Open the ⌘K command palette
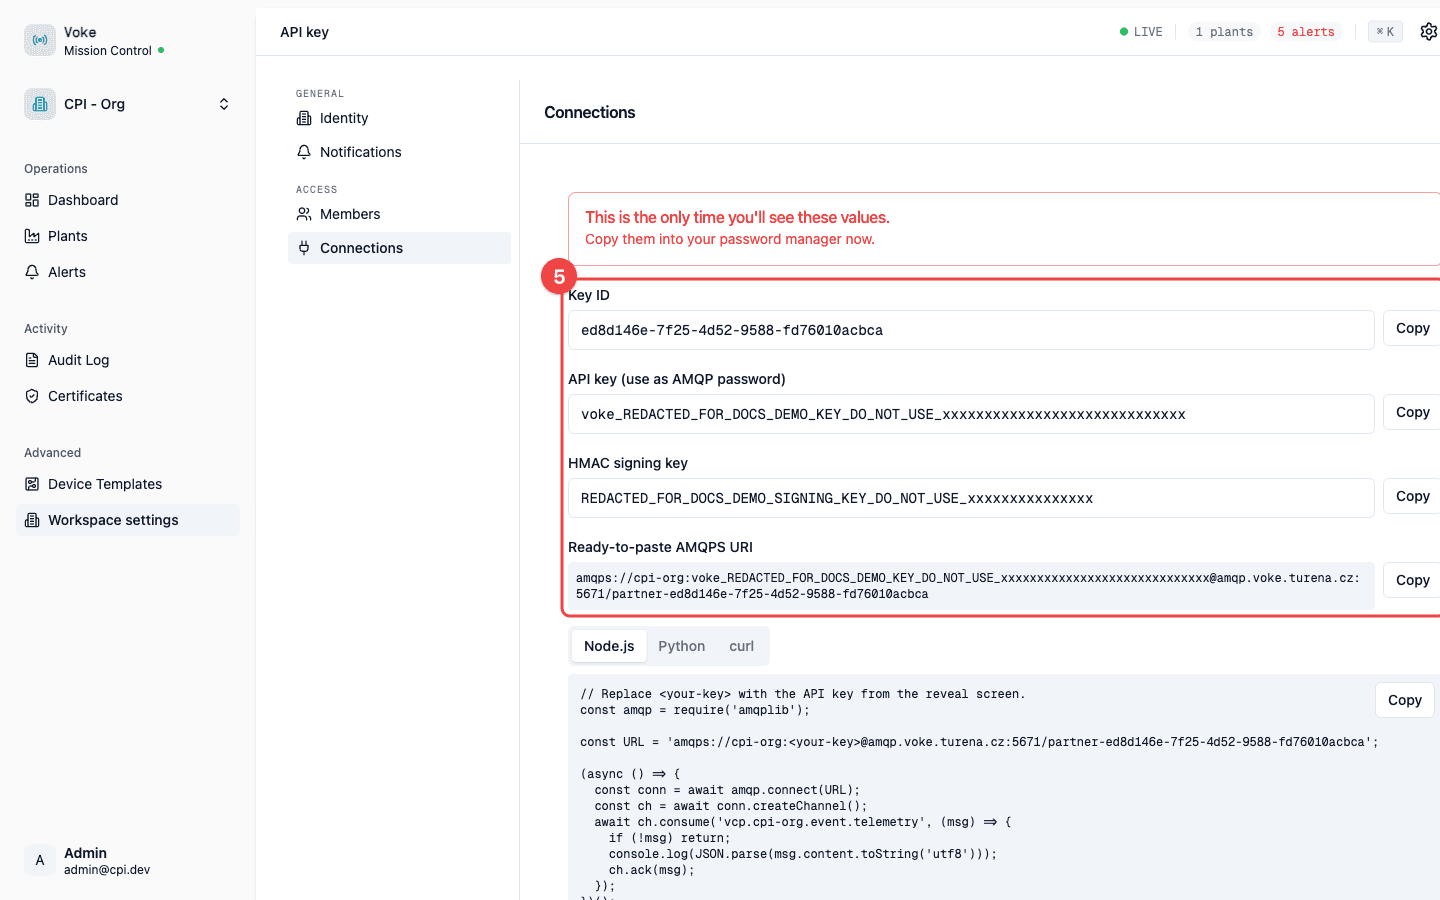Screen dimensions: 1440x900 [1385, 32]
